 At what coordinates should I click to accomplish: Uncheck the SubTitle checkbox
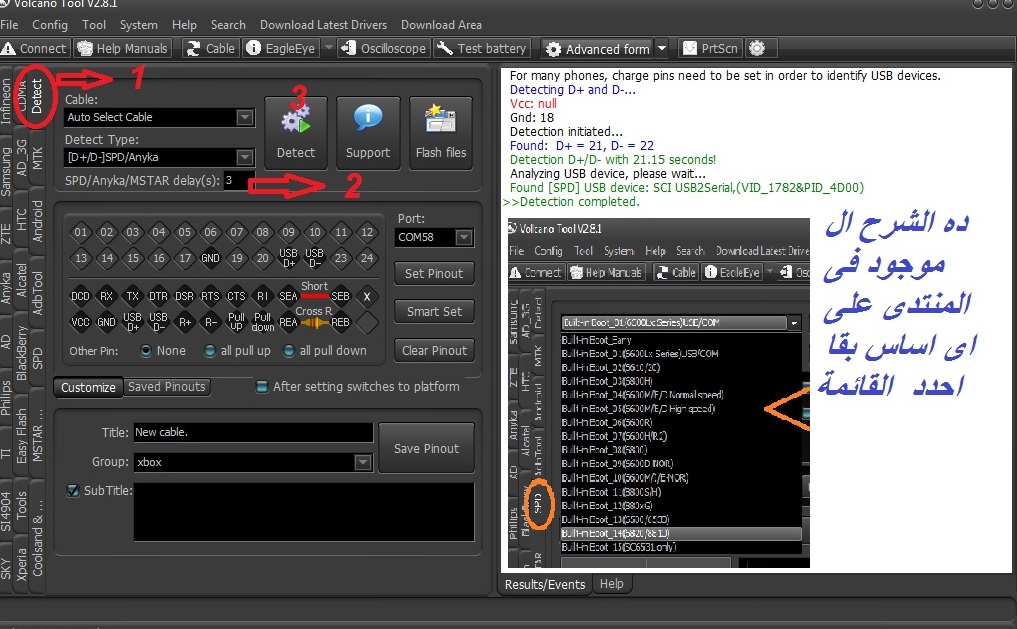tap(73, 491)
